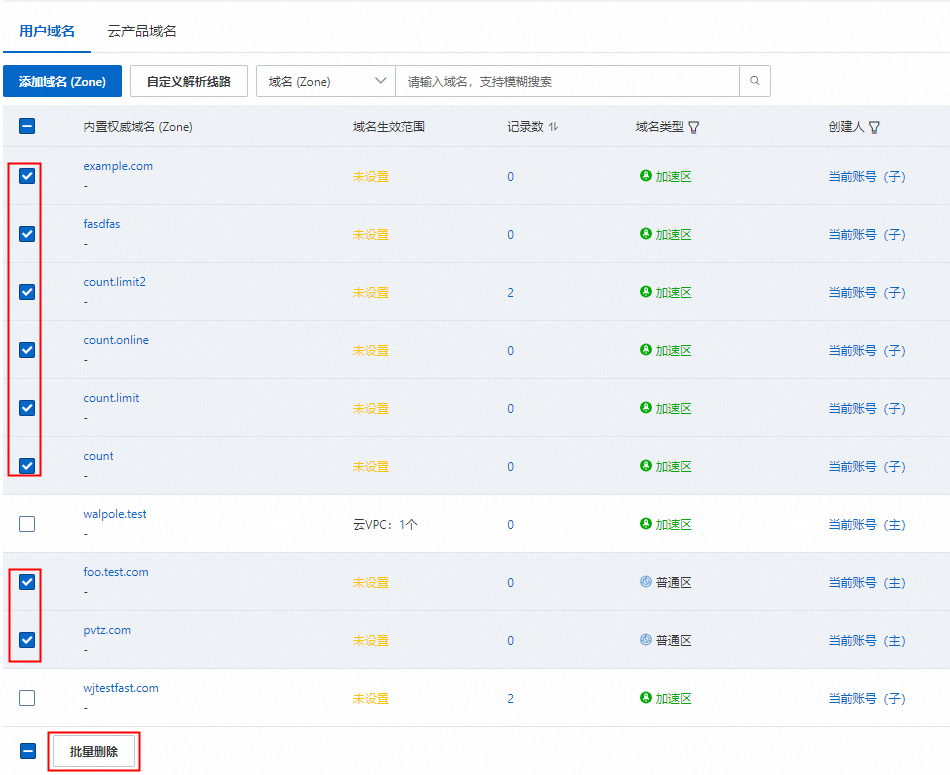Open the wjtestfast.com domain link
The image size is (950, 775).
(121, 688)
